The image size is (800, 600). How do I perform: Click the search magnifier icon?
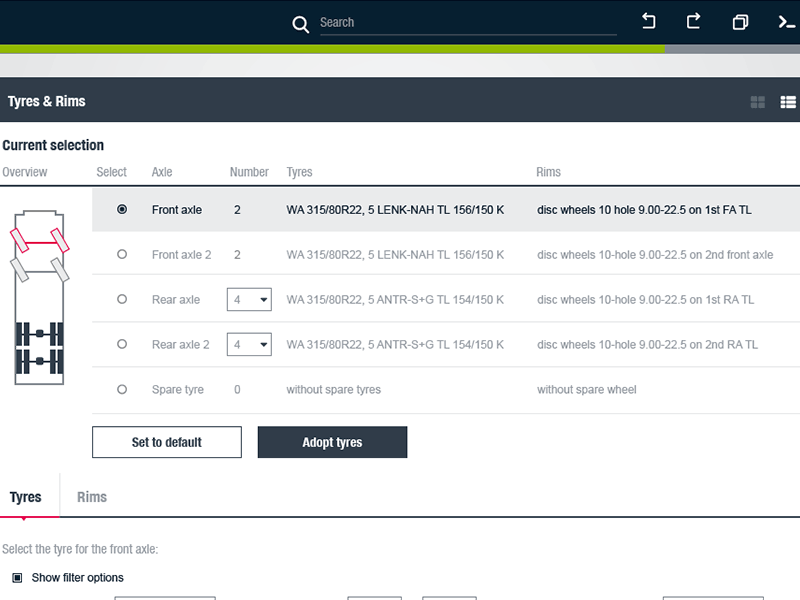click(x=301, y=24)
